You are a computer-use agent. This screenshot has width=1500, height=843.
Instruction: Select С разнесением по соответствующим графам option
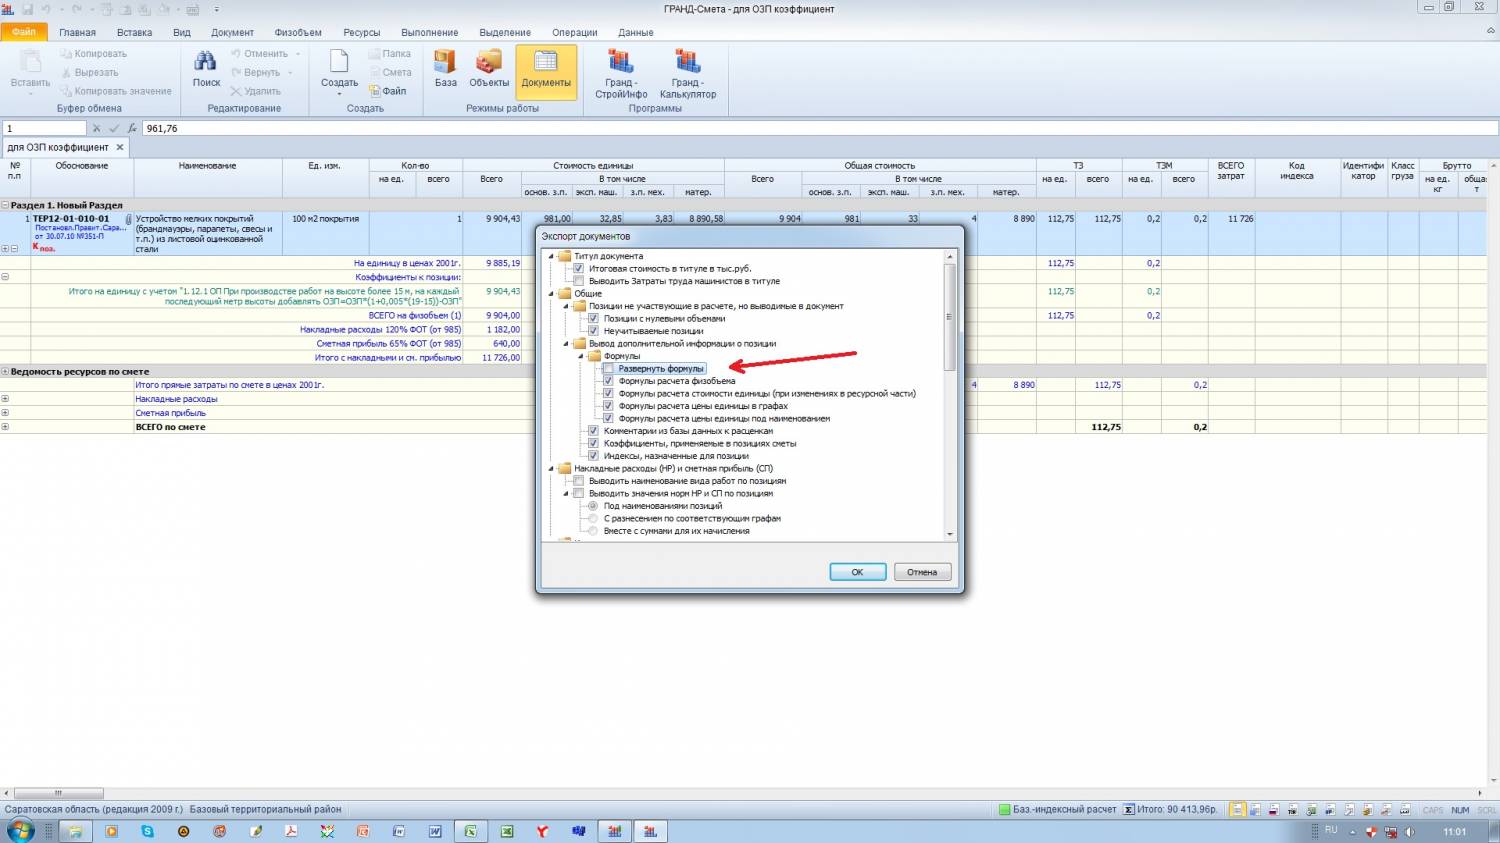click(593, 519)
